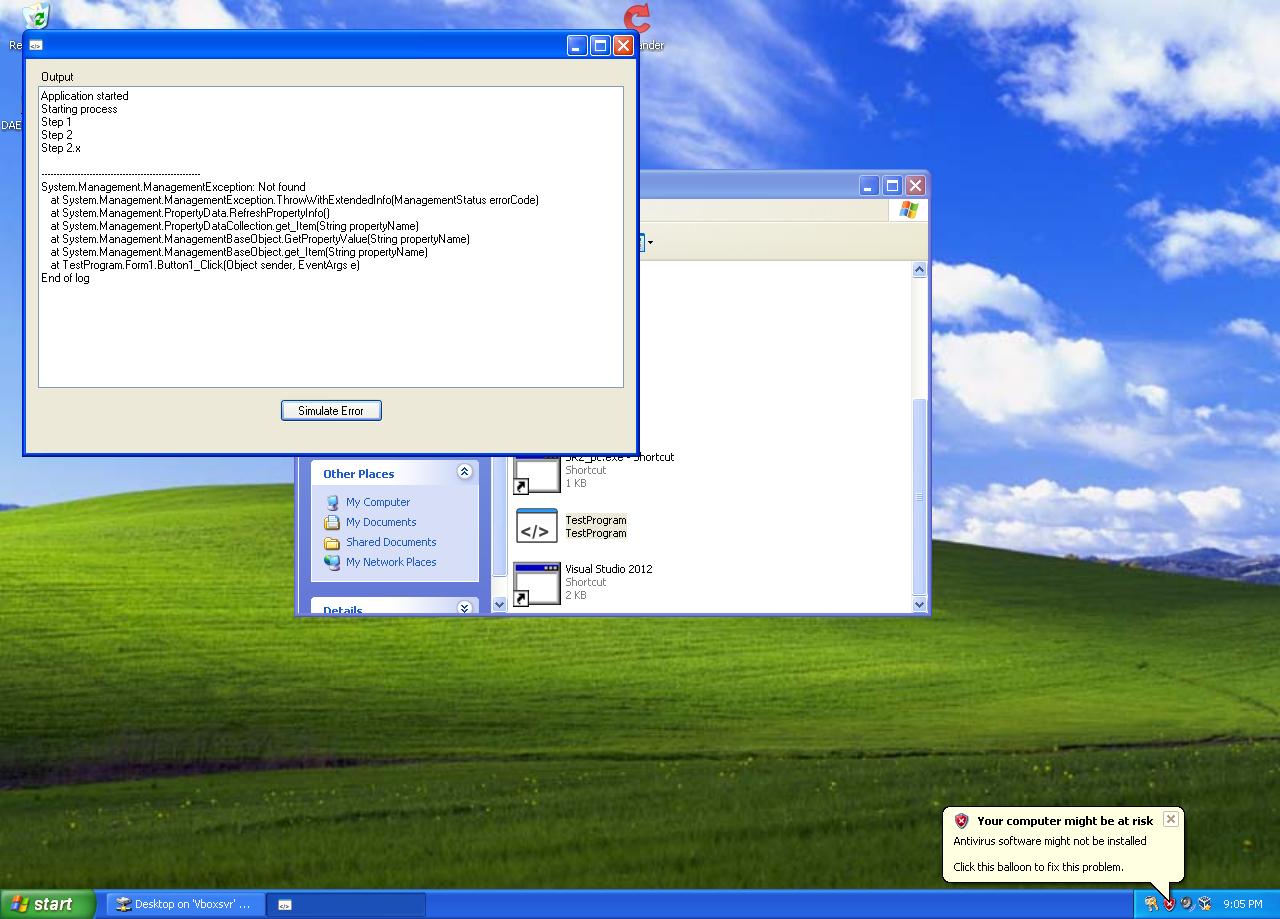The width and height of the screenshot is (1280, 919).
Task: Collapse the Other Places panel
Action: [463, 472]
